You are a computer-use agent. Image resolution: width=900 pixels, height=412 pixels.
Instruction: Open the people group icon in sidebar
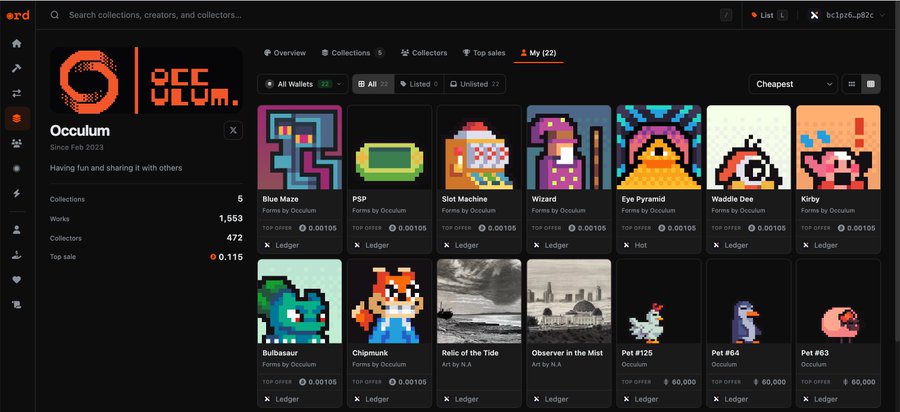pyautogui.click(x=17, y=143)
